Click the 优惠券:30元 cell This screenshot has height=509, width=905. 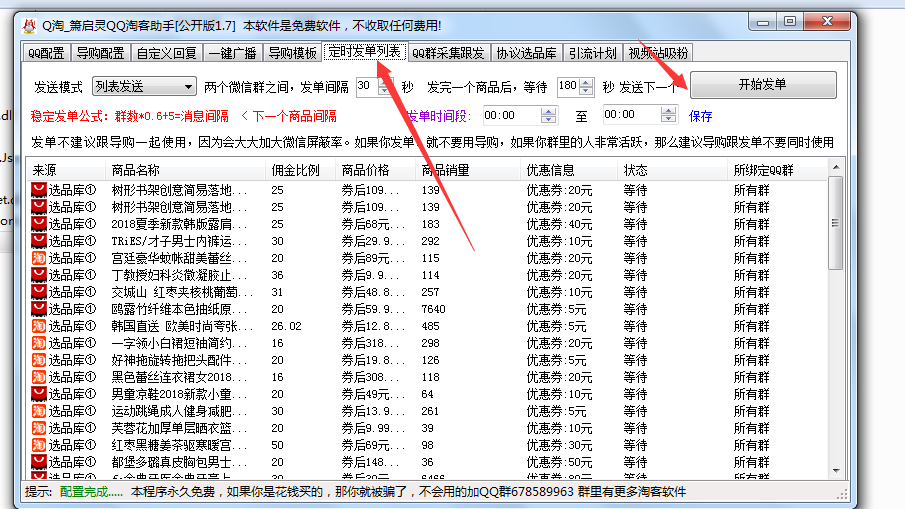(x=559, y=446)
